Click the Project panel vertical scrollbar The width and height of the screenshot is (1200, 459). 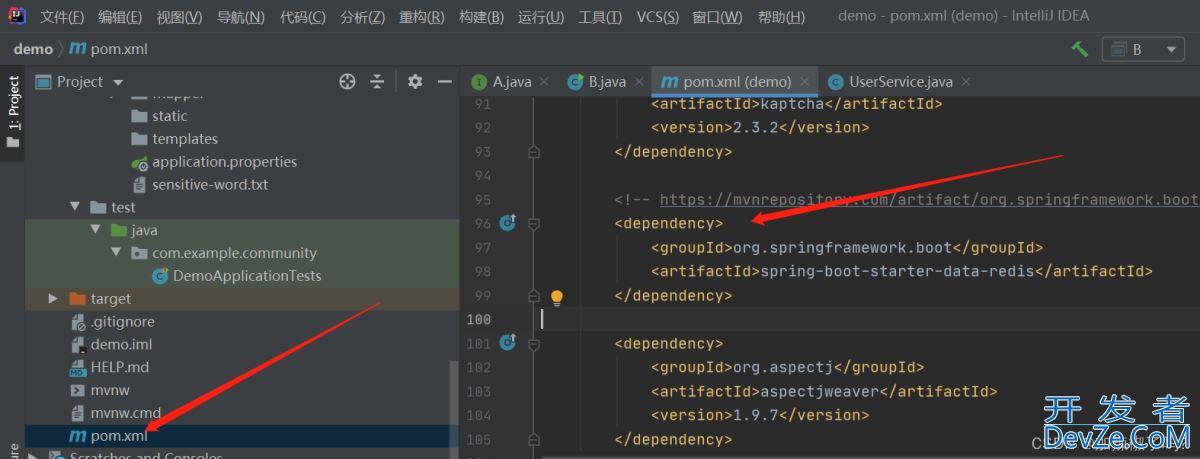tap(455, 395)
